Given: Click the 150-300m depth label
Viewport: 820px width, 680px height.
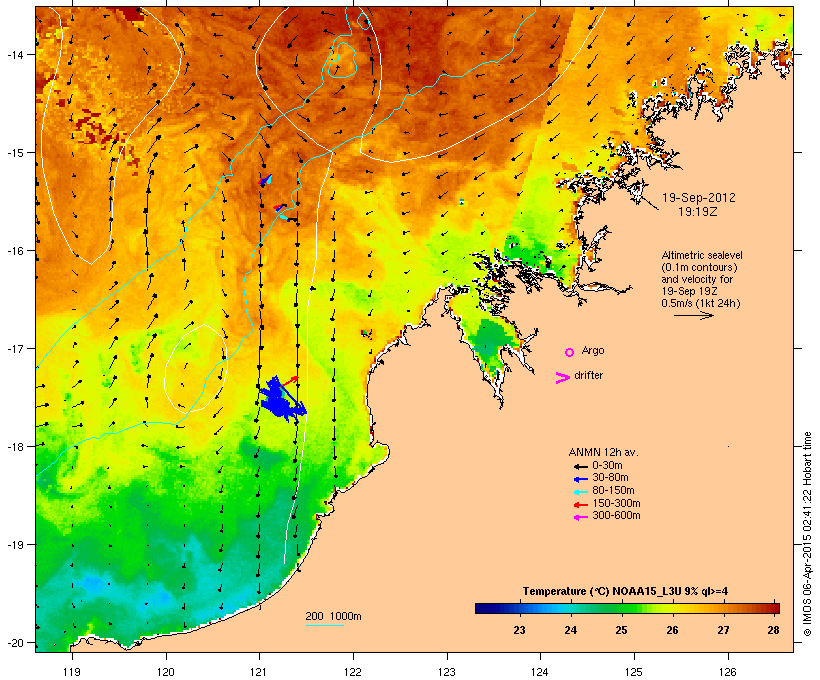Looking at the screenshot, I should 617,504.
